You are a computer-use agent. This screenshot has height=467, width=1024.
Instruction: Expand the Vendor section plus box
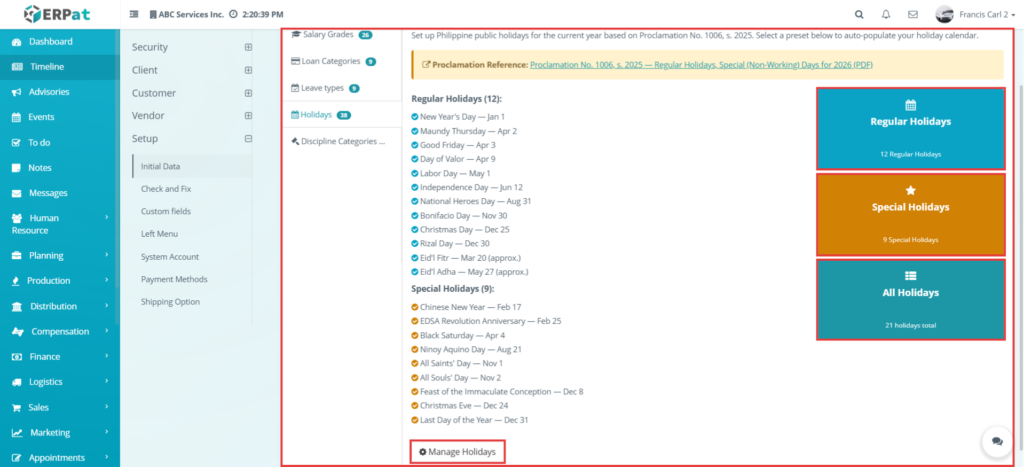click(x=248, y=116)
